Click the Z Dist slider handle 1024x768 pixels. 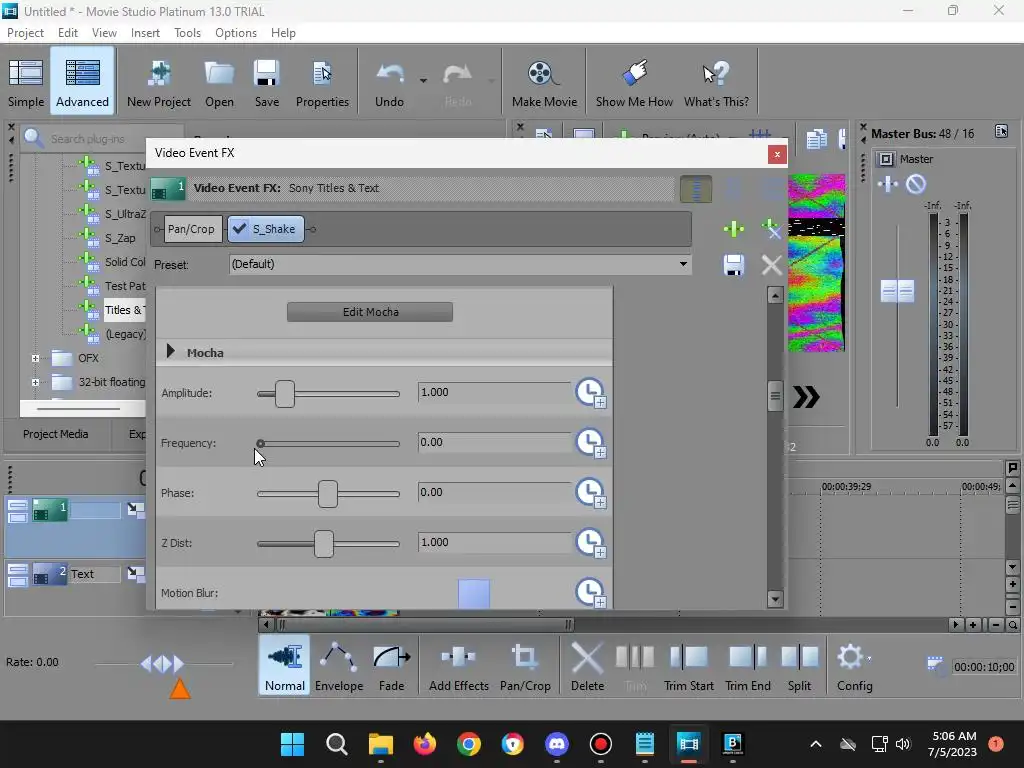pos(324,544)
